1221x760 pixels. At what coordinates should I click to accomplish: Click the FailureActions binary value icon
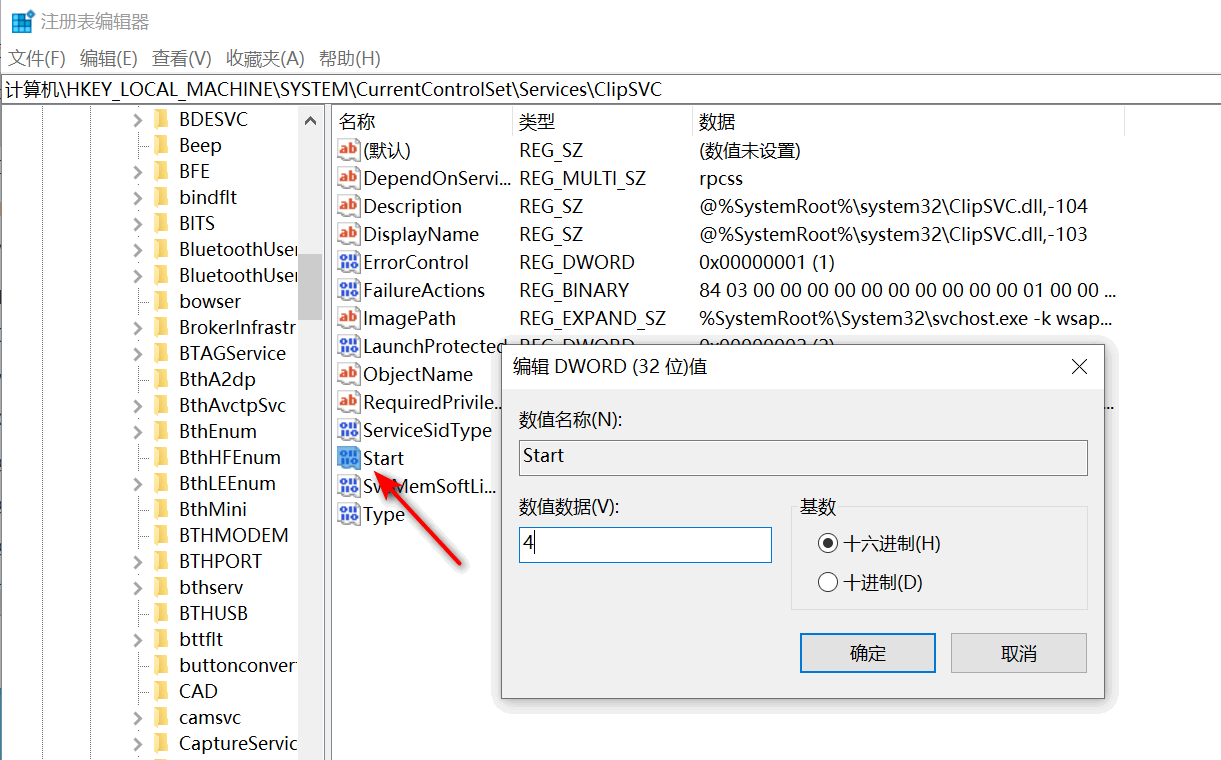tap(348, 290)
